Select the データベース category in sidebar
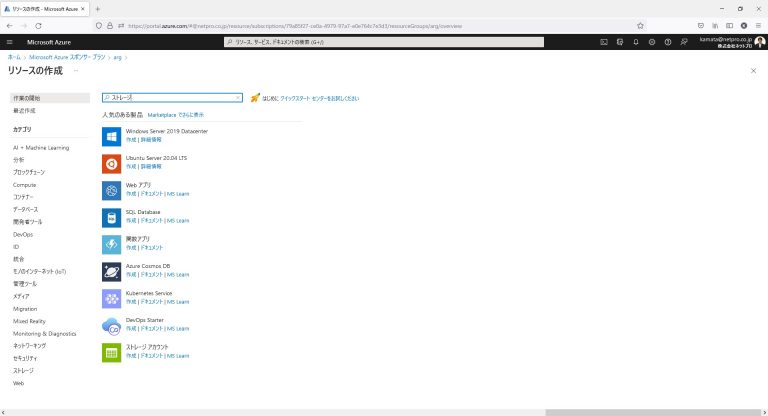The width and height of the screenshot is (768, 416). (x=28, y=209)
